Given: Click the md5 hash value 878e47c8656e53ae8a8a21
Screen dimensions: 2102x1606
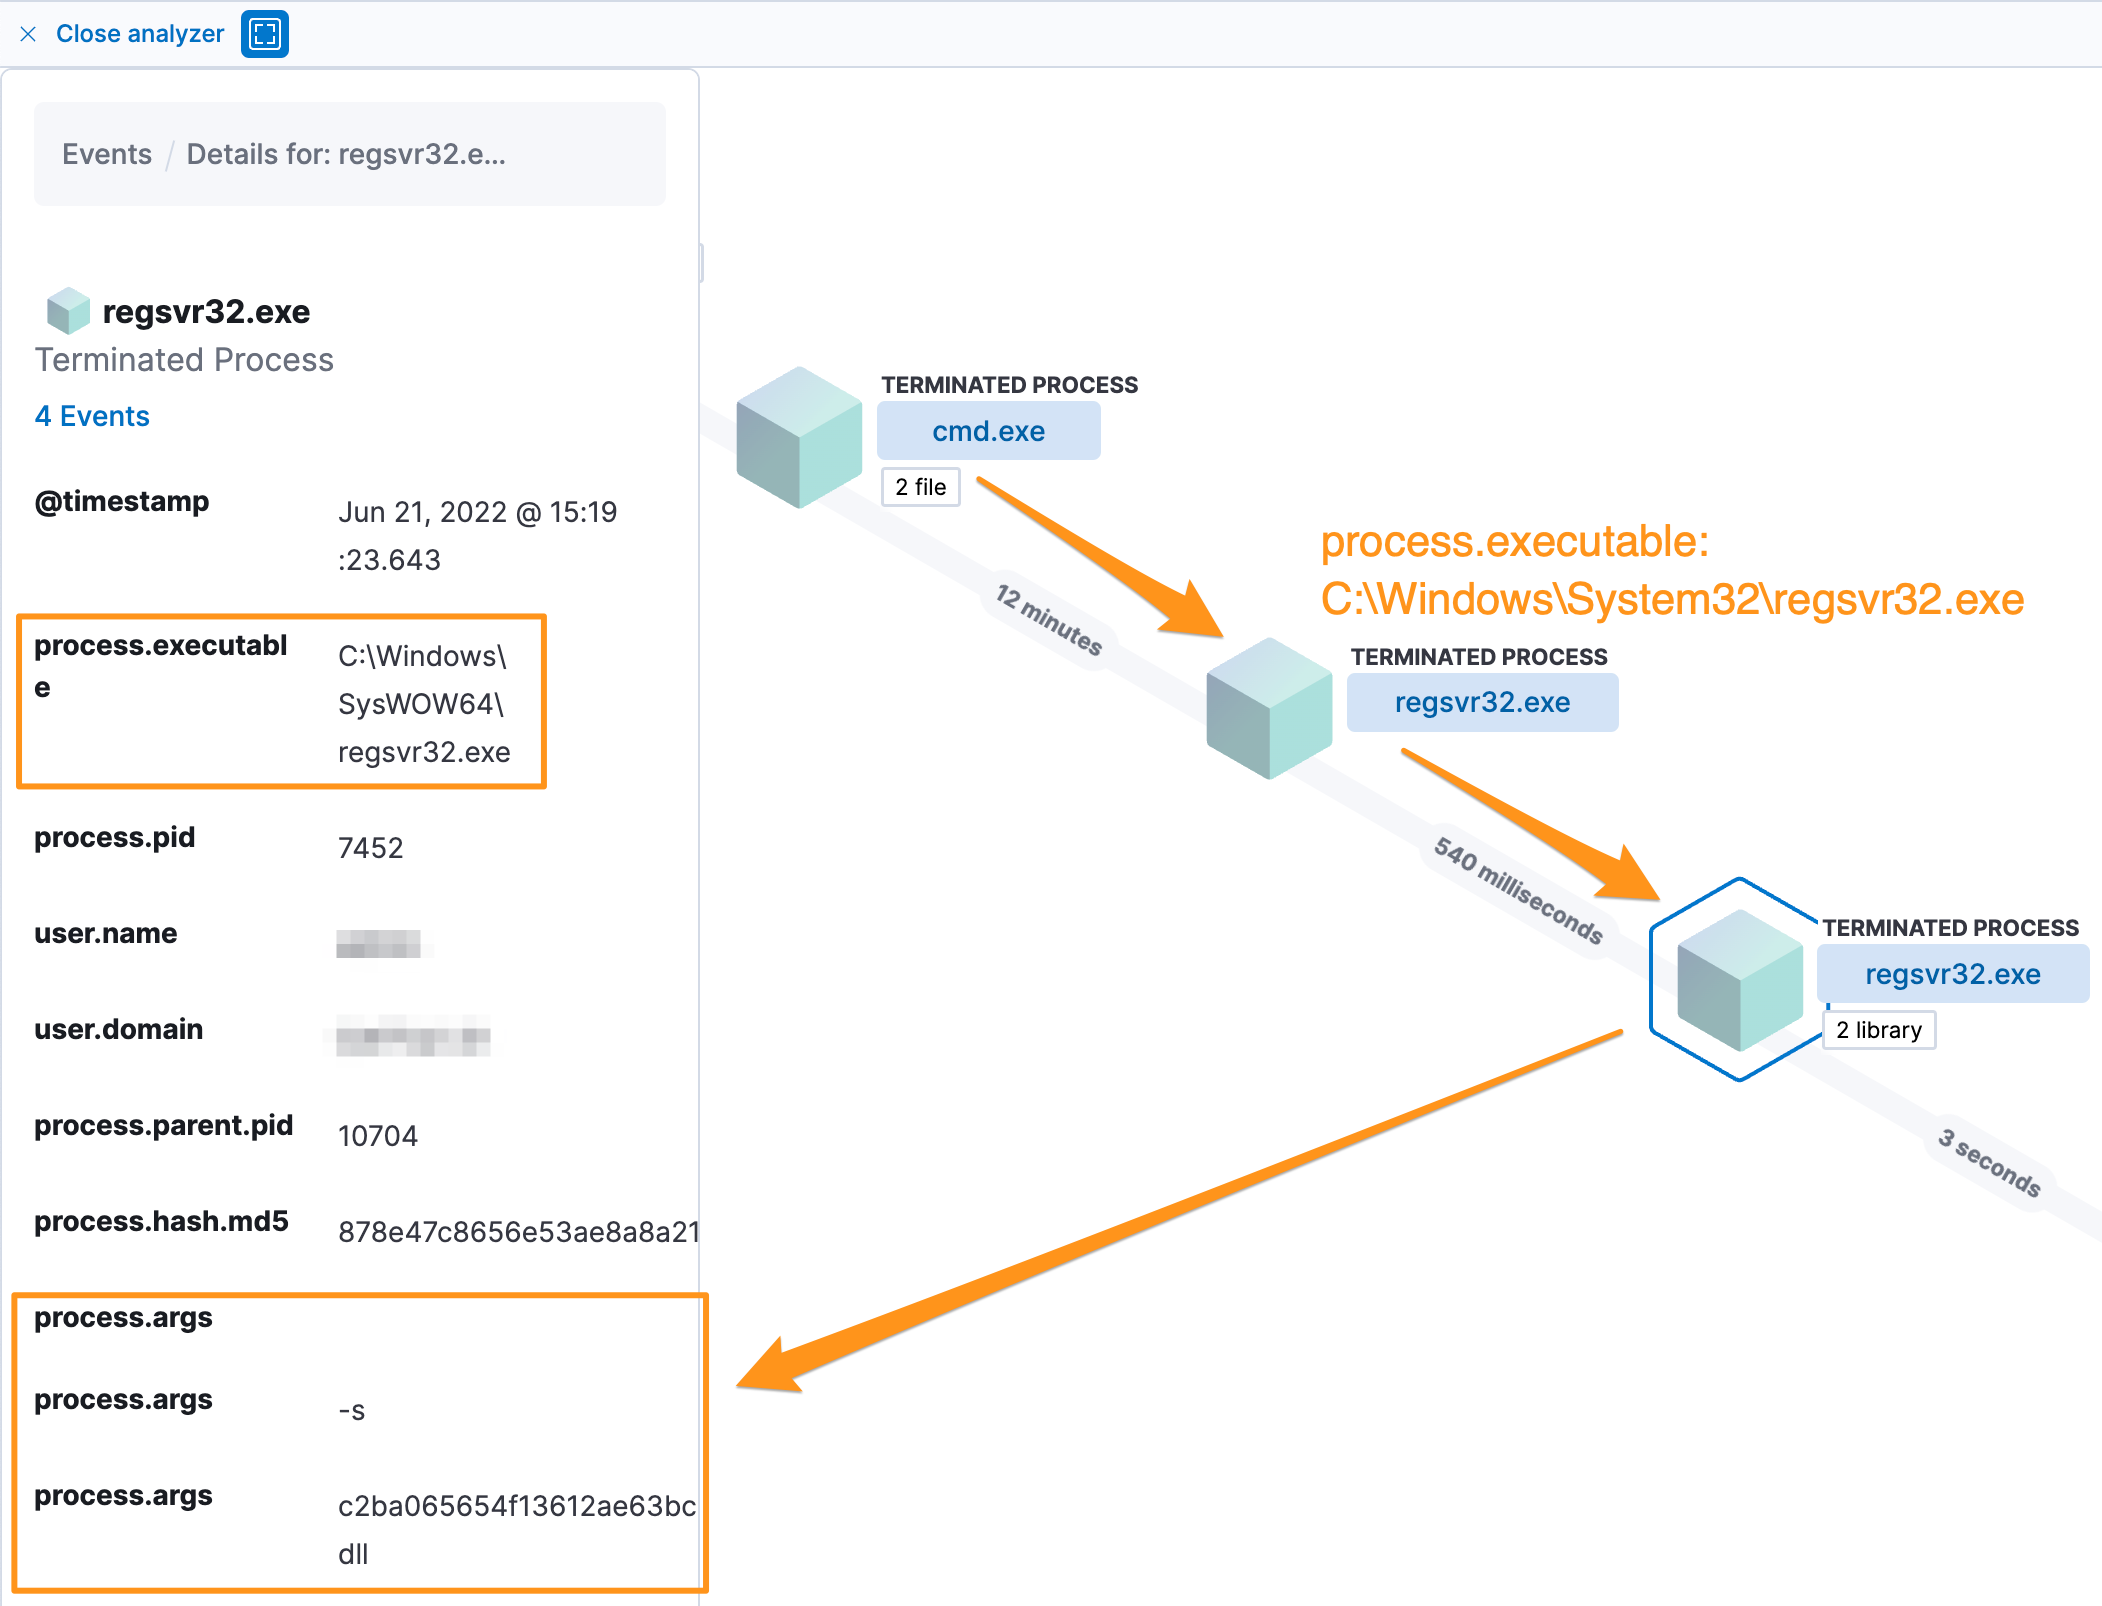Looking at the screenshot, I should pos(518,1232).
